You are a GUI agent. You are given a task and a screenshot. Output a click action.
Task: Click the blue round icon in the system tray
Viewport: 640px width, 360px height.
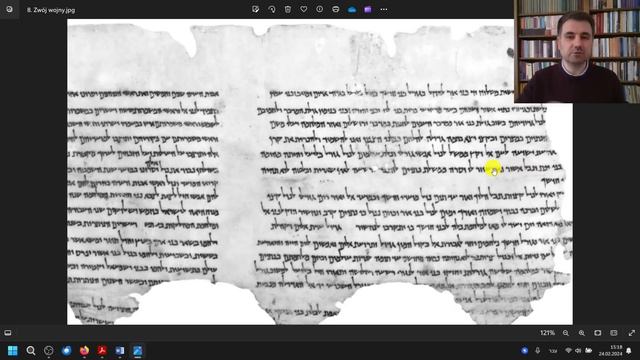[x=524, y=351]
